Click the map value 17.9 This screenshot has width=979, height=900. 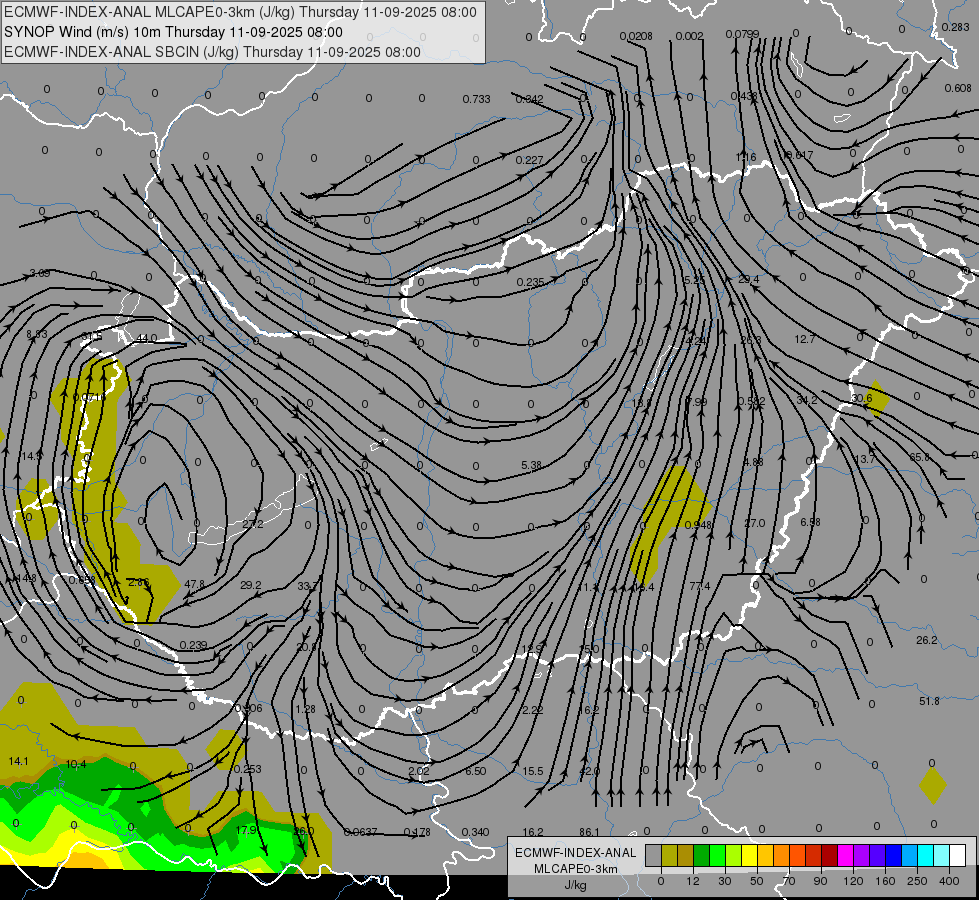246,830
